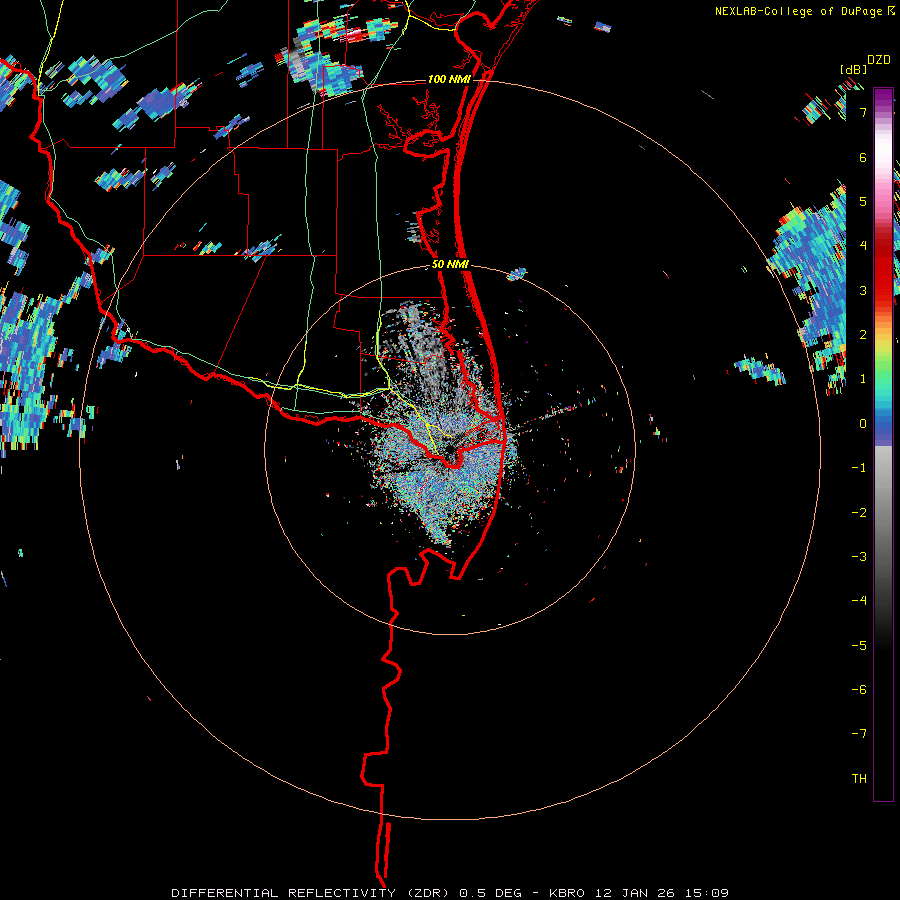The height and width of the screenshot is (900, 900).
Task: Click the NEXLAB-College of DuPage credit text
Action: coord(805,11)
